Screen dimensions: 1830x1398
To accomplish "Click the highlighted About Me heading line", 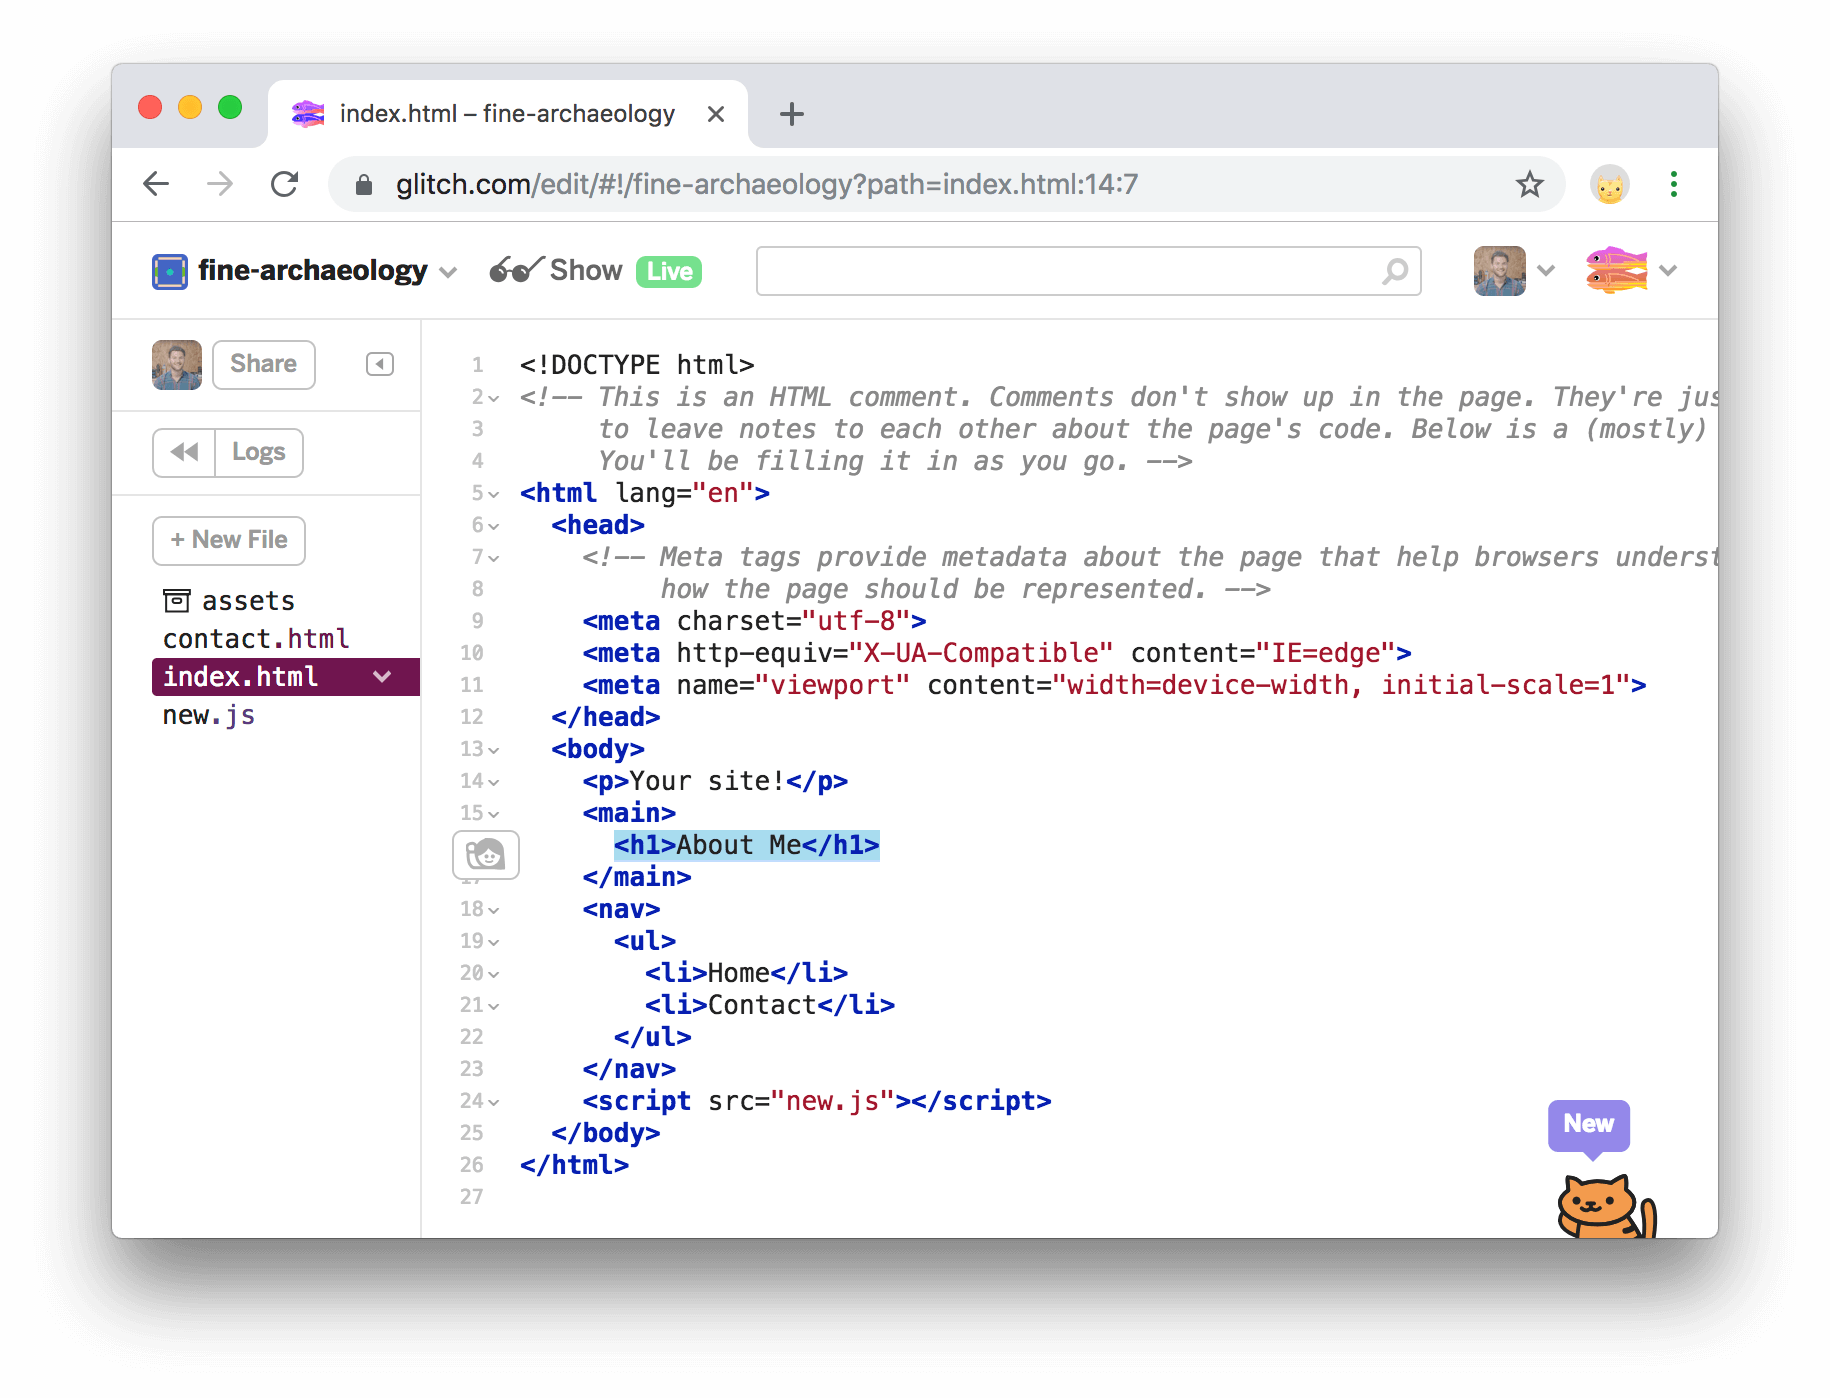I will tap(746, 846).
